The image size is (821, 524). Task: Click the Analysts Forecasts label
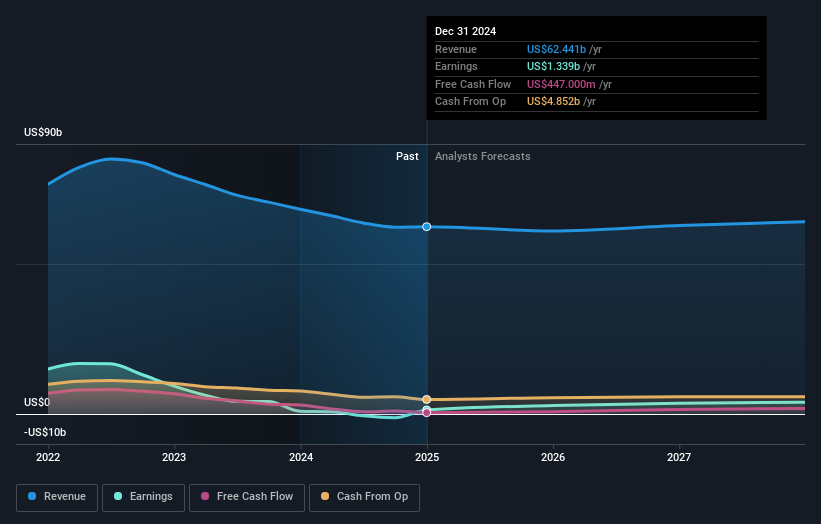click(483, 157)
